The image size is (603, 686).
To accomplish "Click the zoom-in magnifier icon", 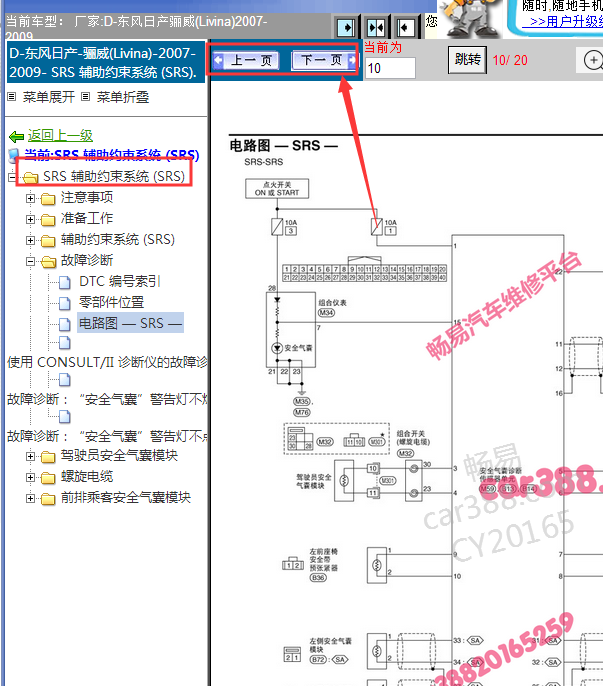I will tap(594, 60).
